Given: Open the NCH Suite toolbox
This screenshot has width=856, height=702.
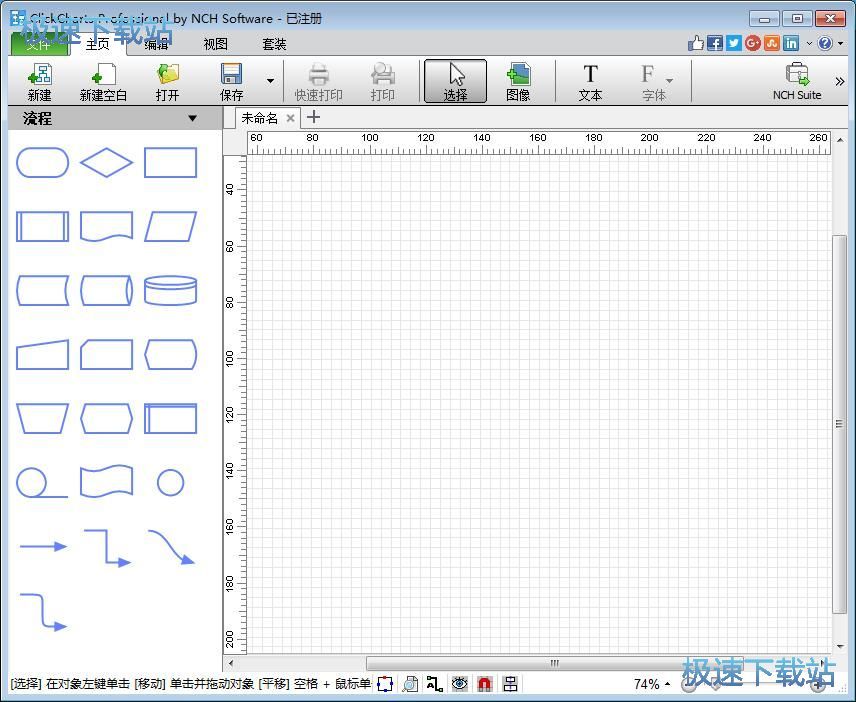Looking at the screenshot, I should coord(797,82).
